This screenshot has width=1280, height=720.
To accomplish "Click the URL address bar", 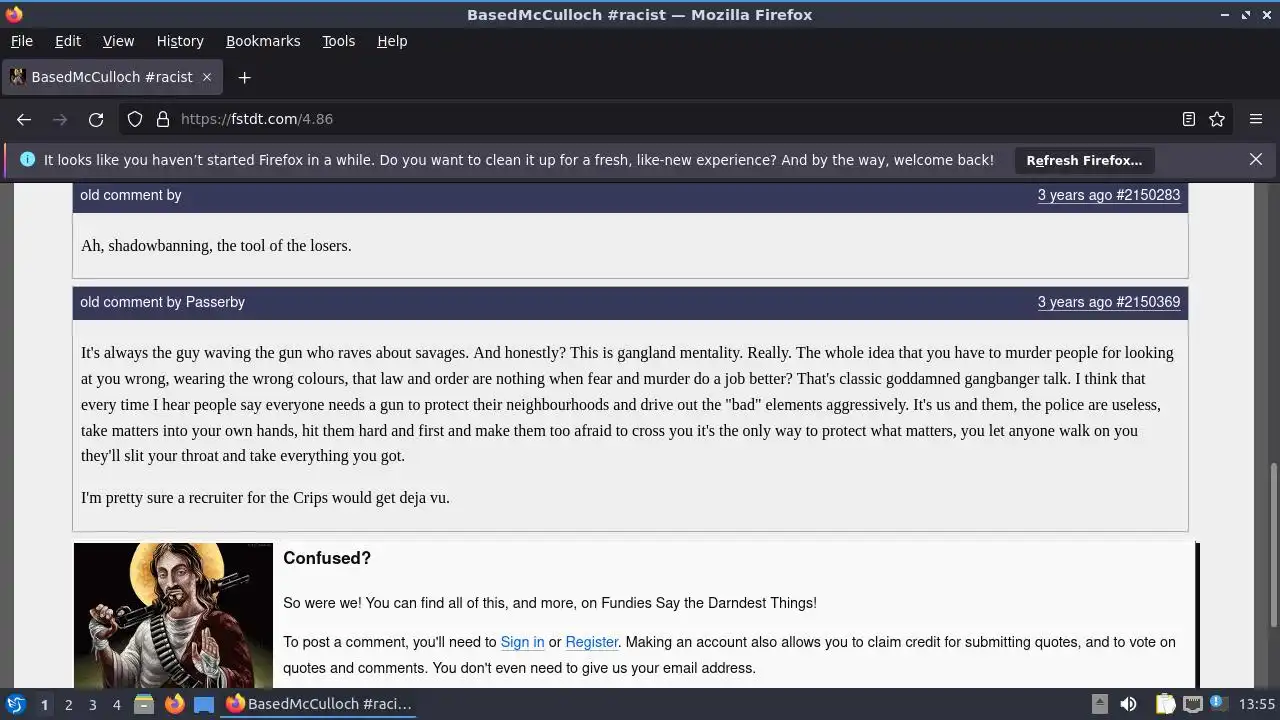I will pos(675,119).
